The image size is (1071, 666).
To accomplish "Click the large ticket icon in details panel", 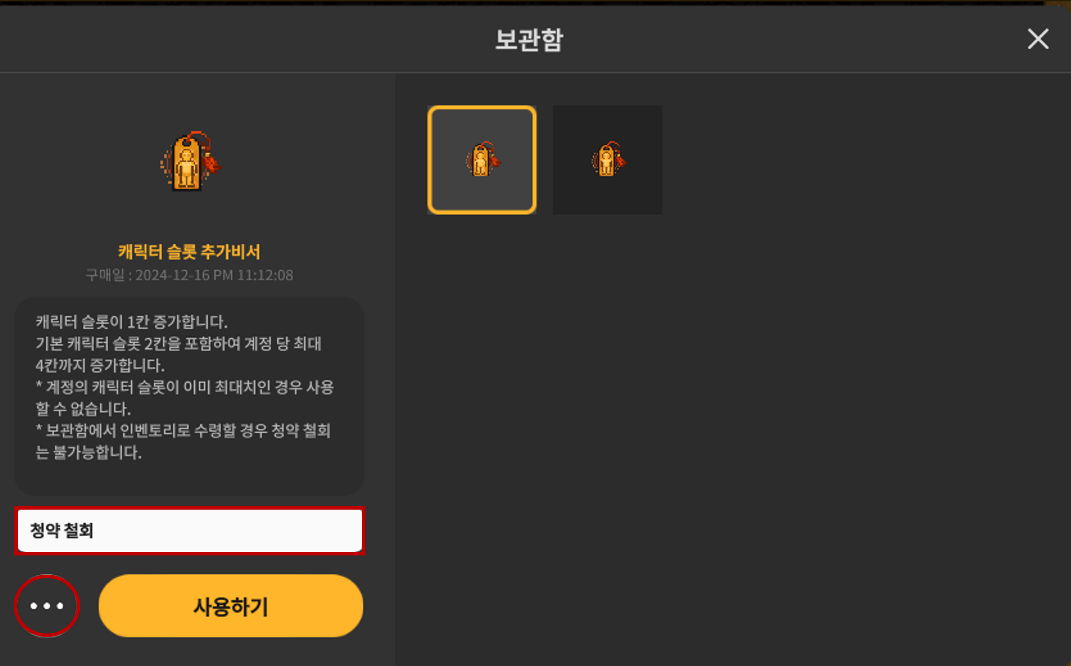I will 190,161.
